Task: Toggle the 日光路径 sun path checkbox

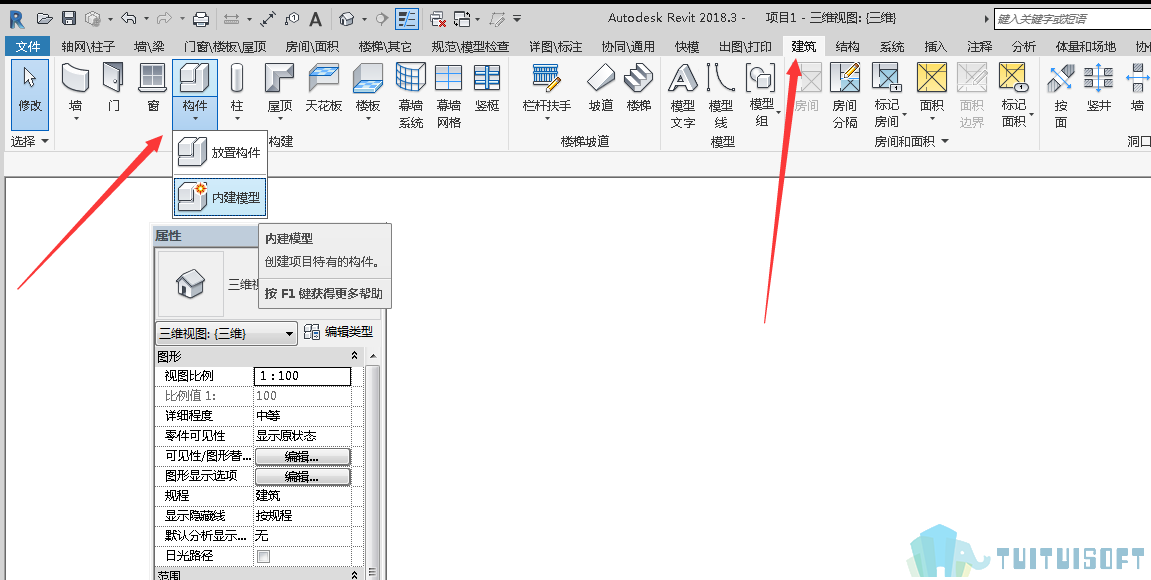Action: point(264,557)
